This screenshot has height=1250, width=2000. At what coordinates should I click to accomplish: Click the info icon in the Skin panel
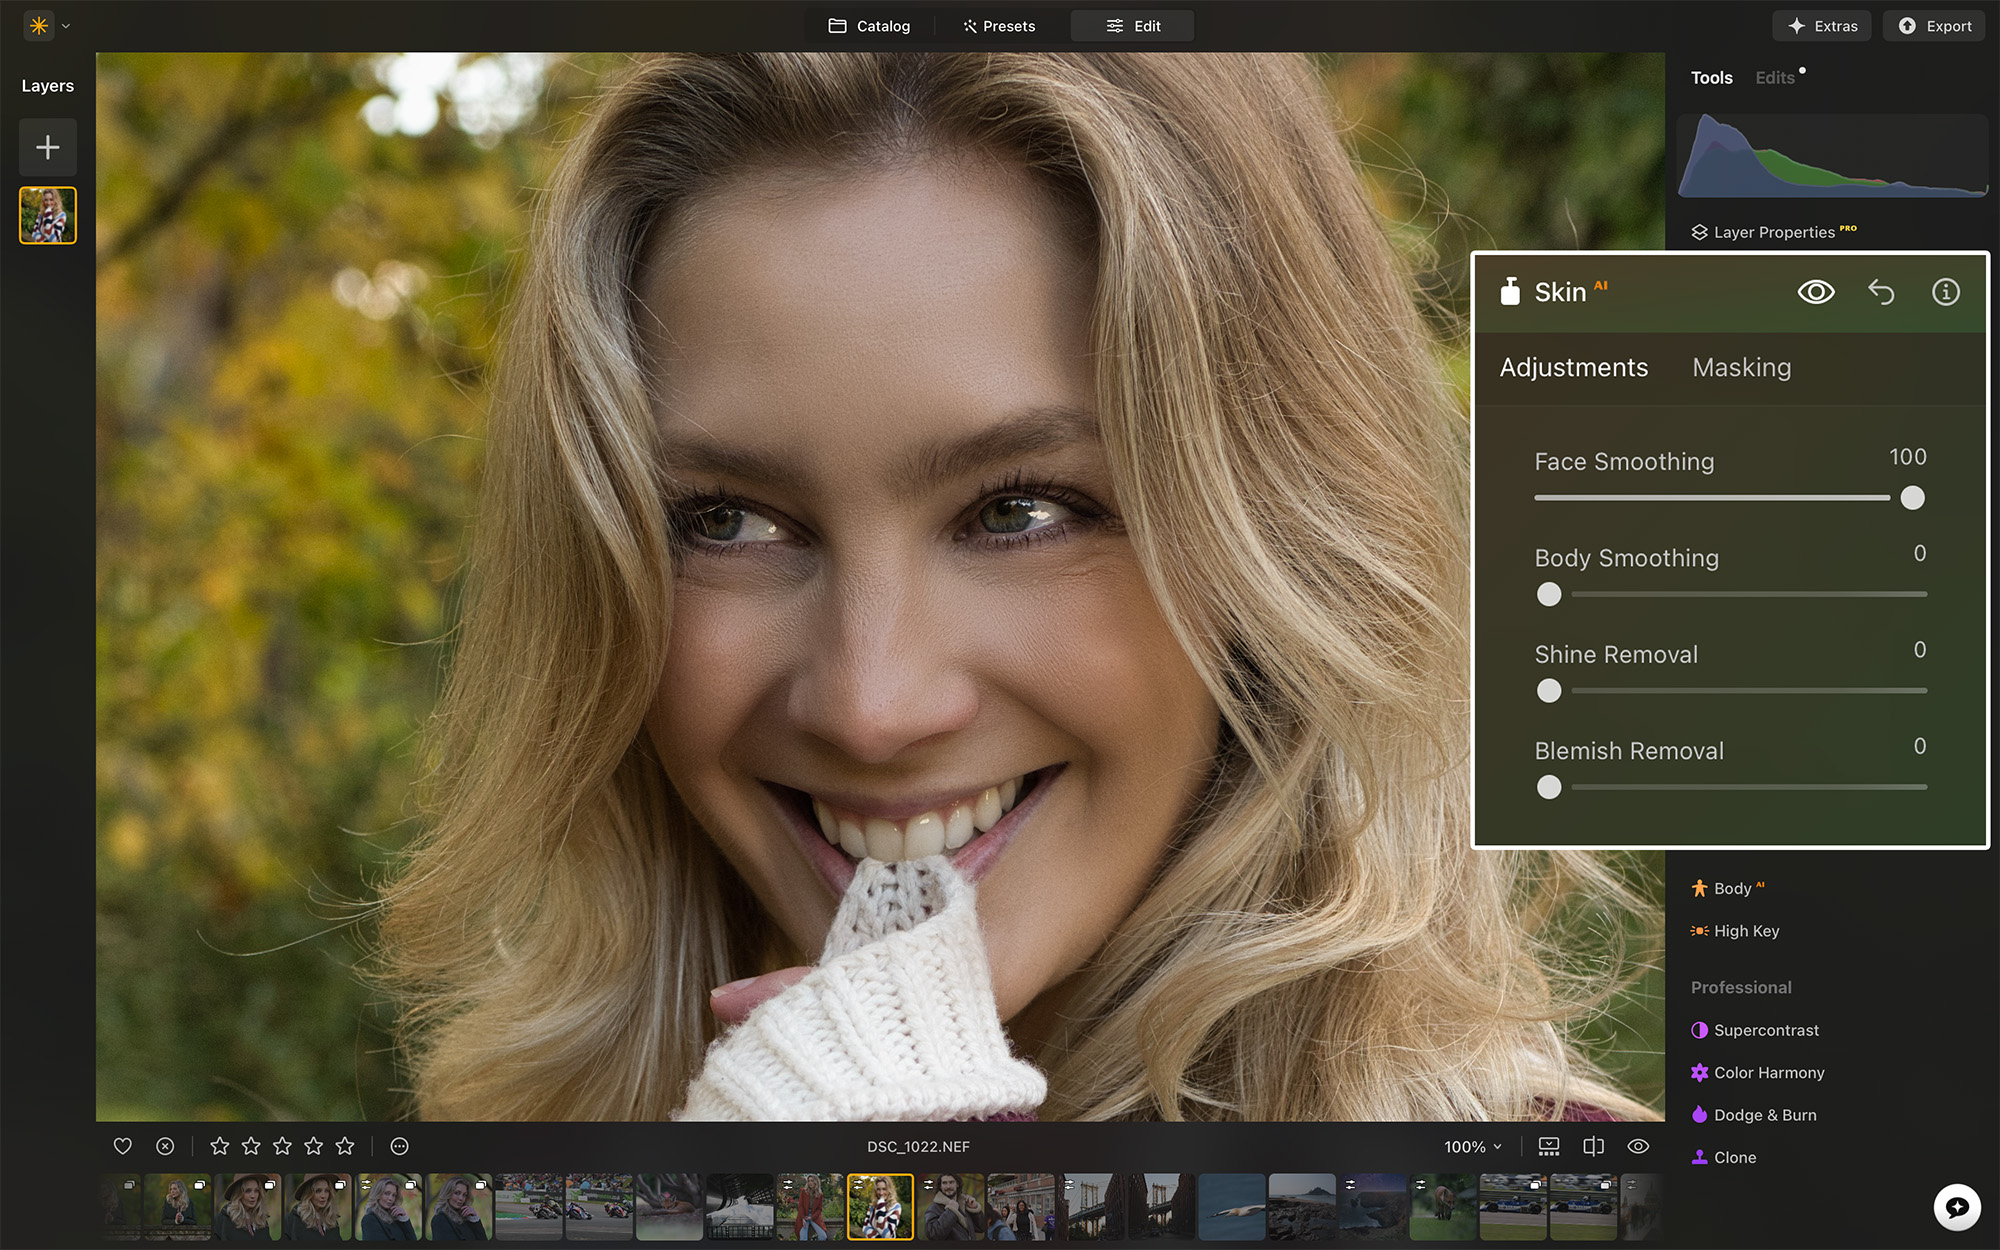tap(1946, 292)
